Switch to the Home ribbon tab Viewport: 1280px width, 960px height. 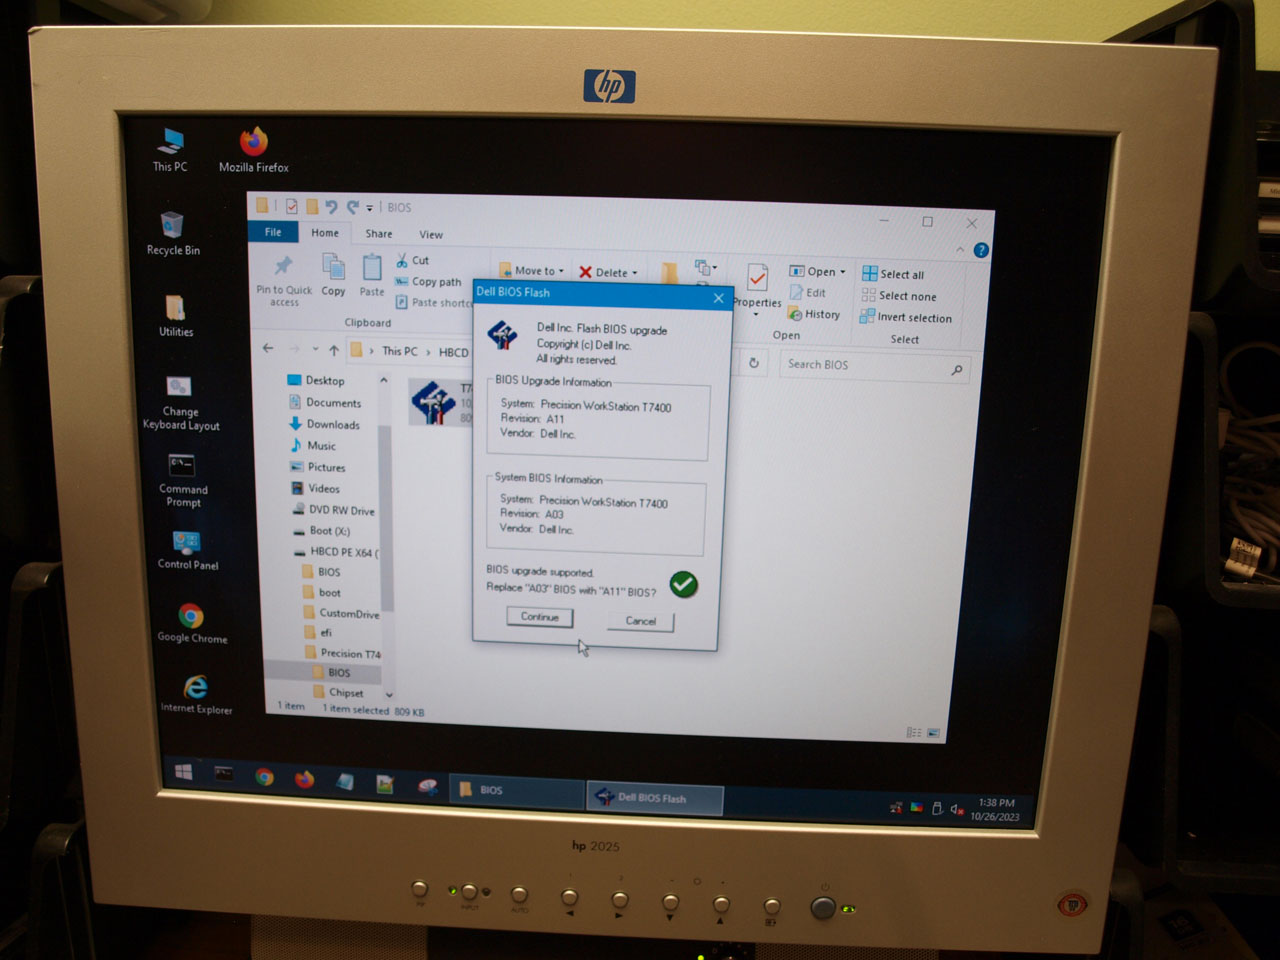click(325, 233)
